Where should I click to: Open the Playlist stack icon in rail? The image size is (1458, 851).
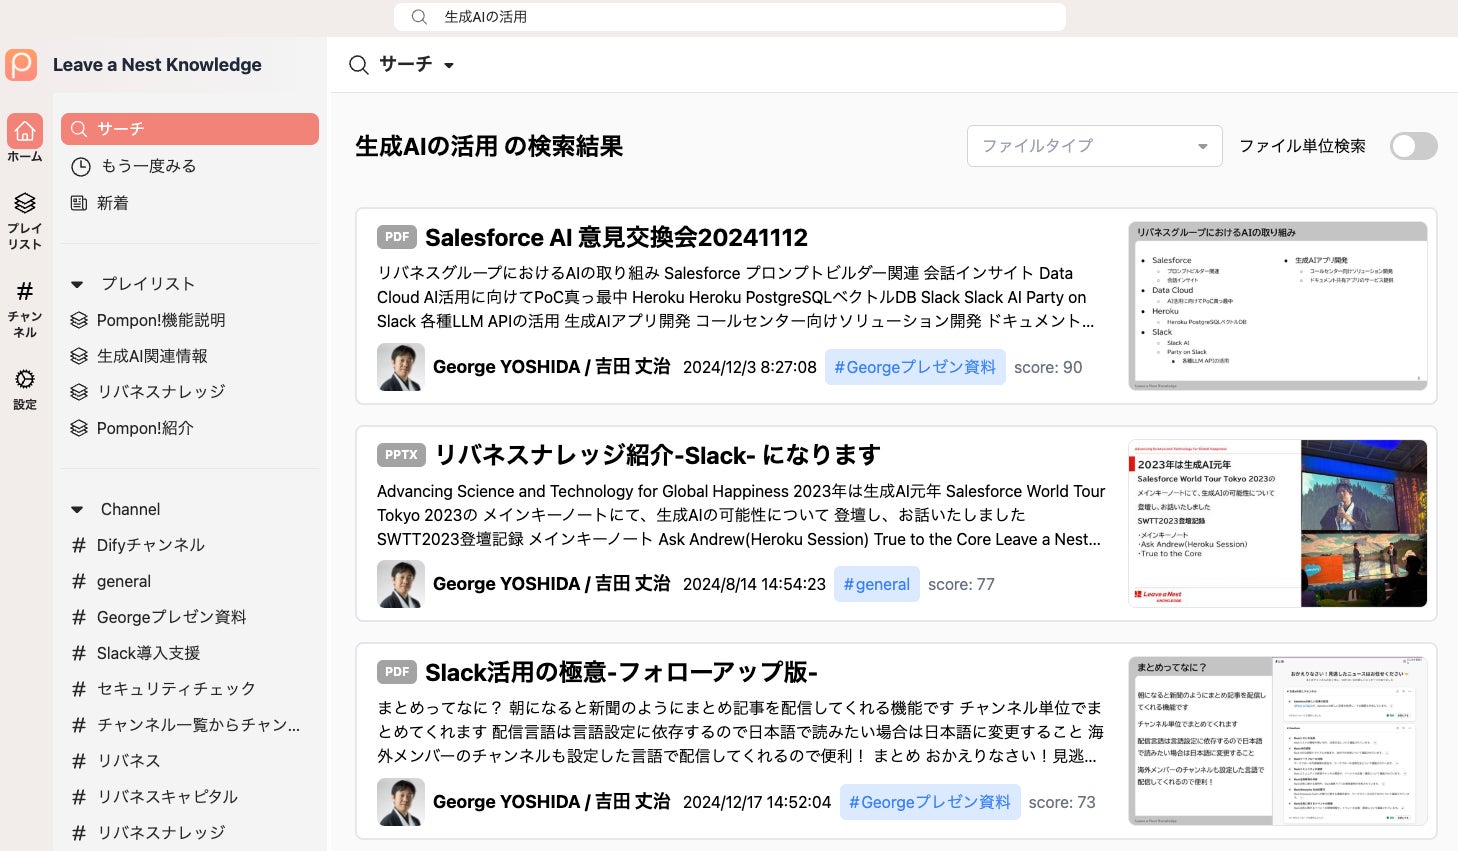[x=25, y=203]
